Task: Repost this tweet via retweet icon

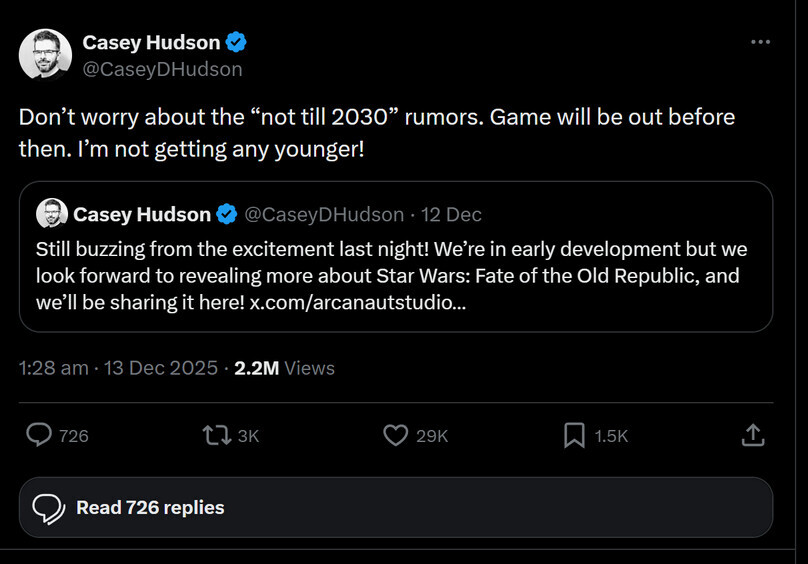Action: tap(215, 435)
